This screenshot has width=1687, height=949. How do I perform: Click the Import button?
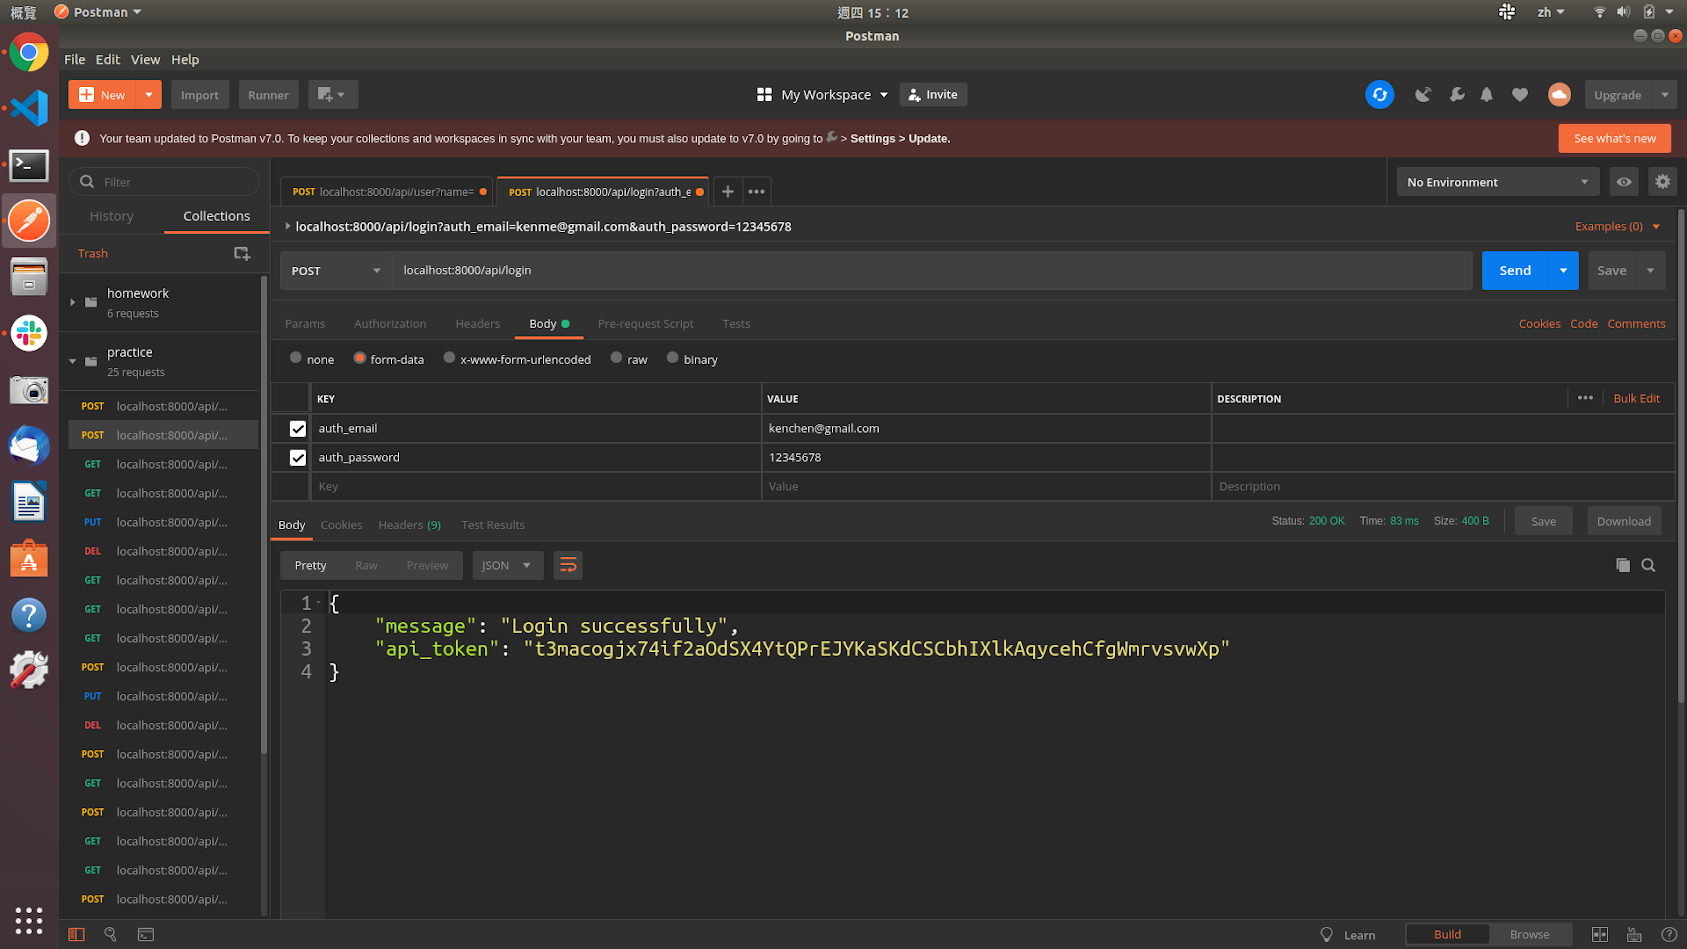(x=200, y=95)
